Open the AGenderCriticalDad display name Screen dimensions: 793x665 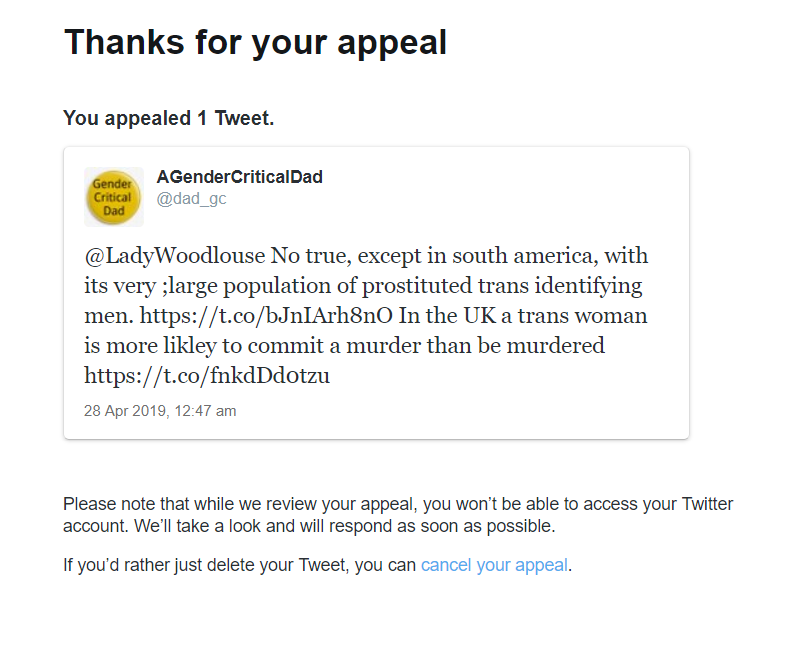(239, 177)
